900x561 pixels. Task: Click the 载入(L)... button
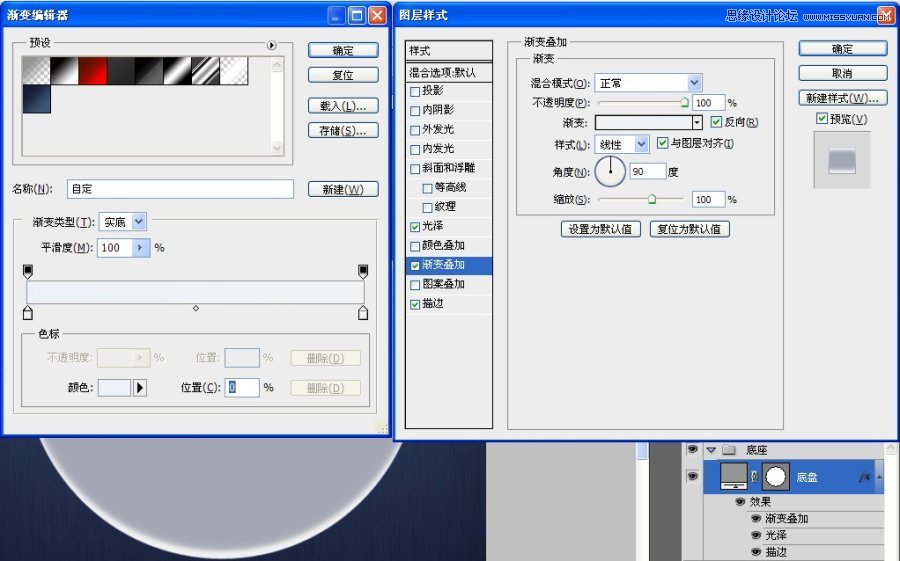click(343, 106)
